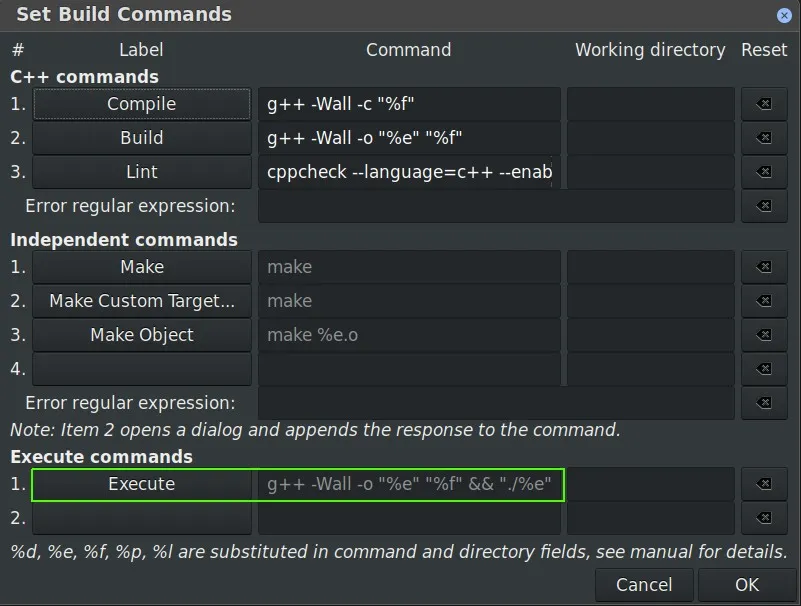Reset the Execute command row
801x606 pixels.
click(x=764, y=484)
